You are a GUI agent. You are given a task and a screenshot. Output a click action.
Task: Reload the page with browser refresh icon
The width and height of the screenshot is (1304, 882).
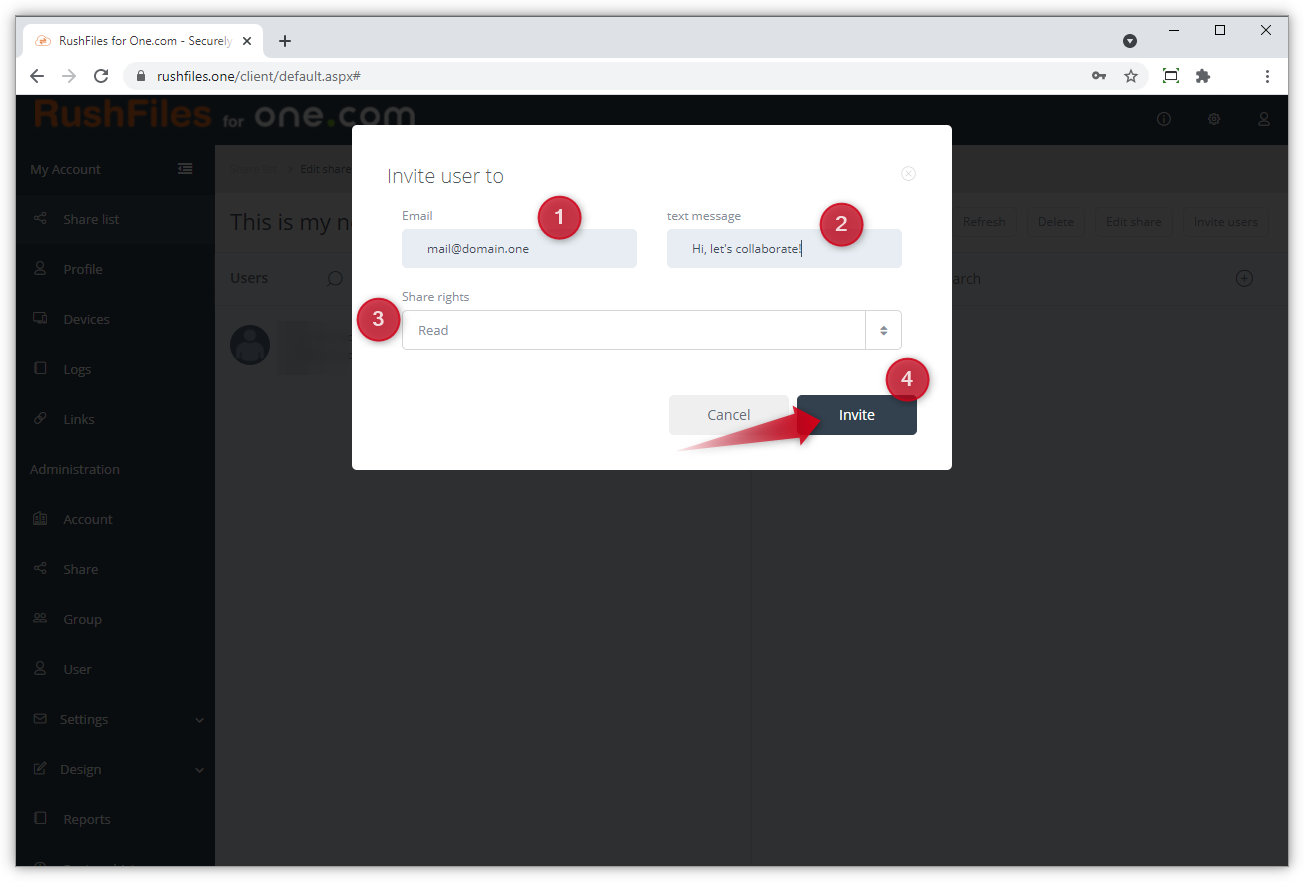tap(101, 76)
